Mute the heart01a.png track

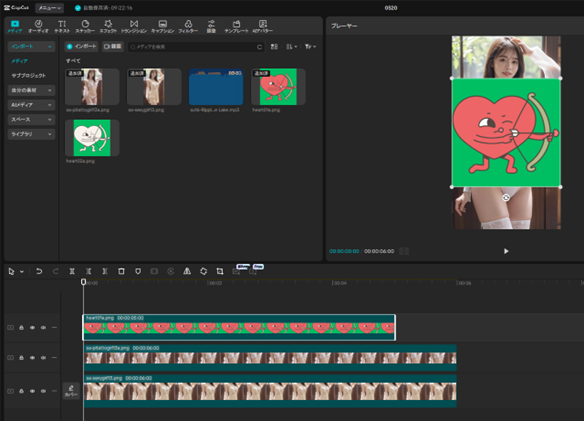43,328
